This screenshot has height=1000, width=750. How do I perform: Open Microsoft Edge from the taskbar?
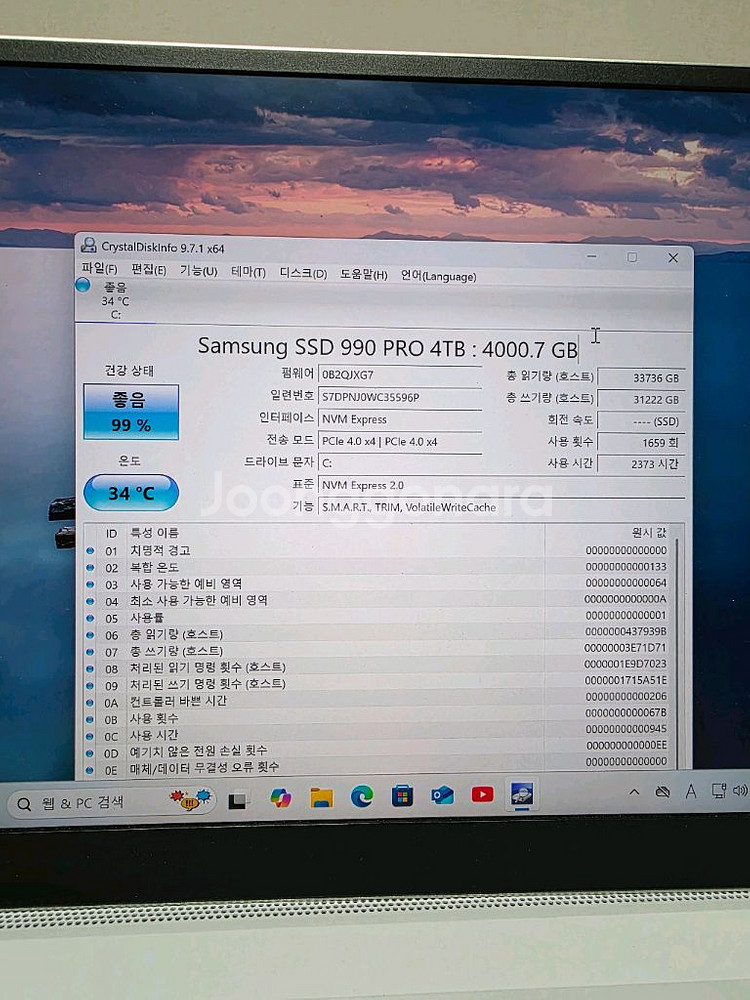[362, 797]
